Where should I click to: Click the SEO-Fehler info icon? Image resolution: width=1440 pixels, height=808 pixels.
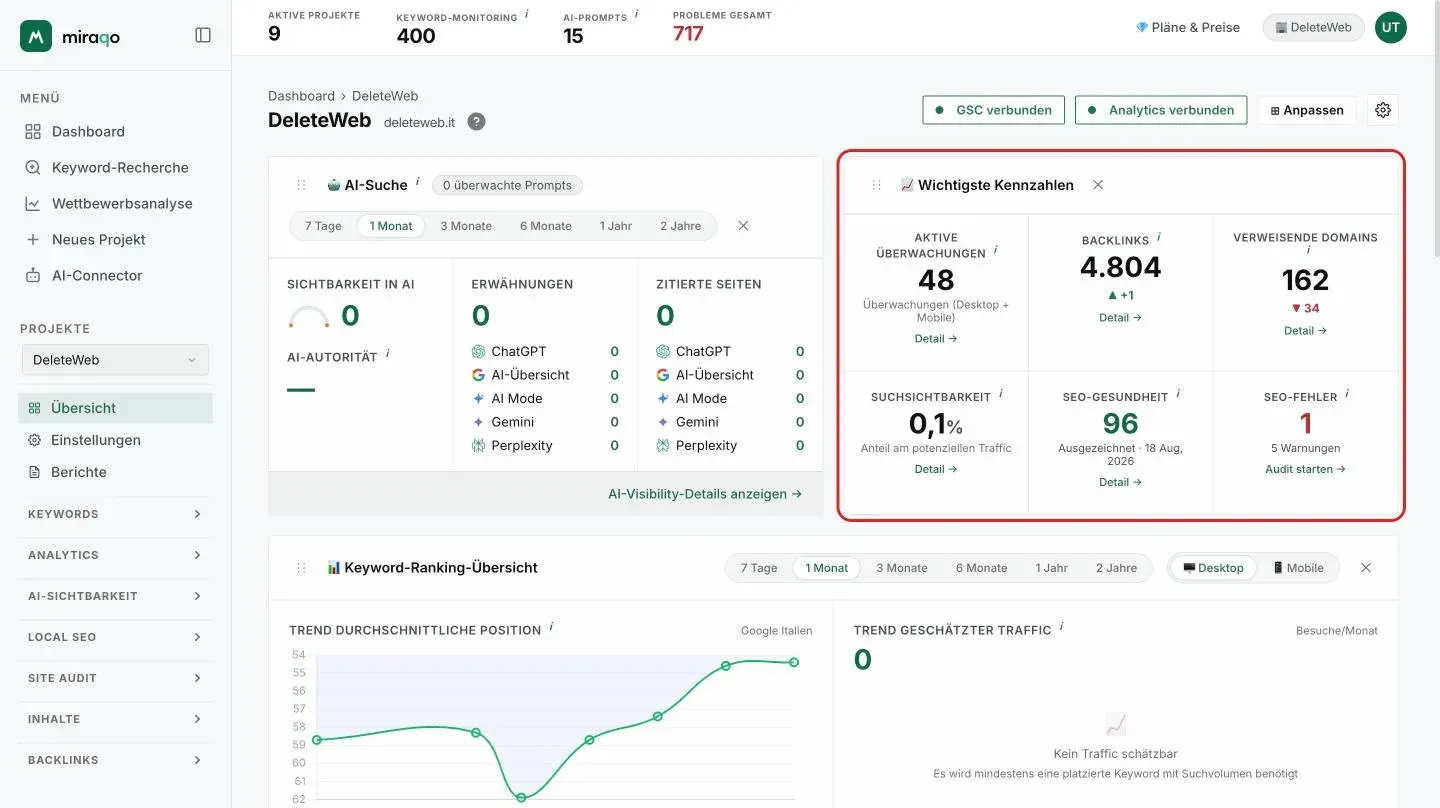(x=1347, y=394)
